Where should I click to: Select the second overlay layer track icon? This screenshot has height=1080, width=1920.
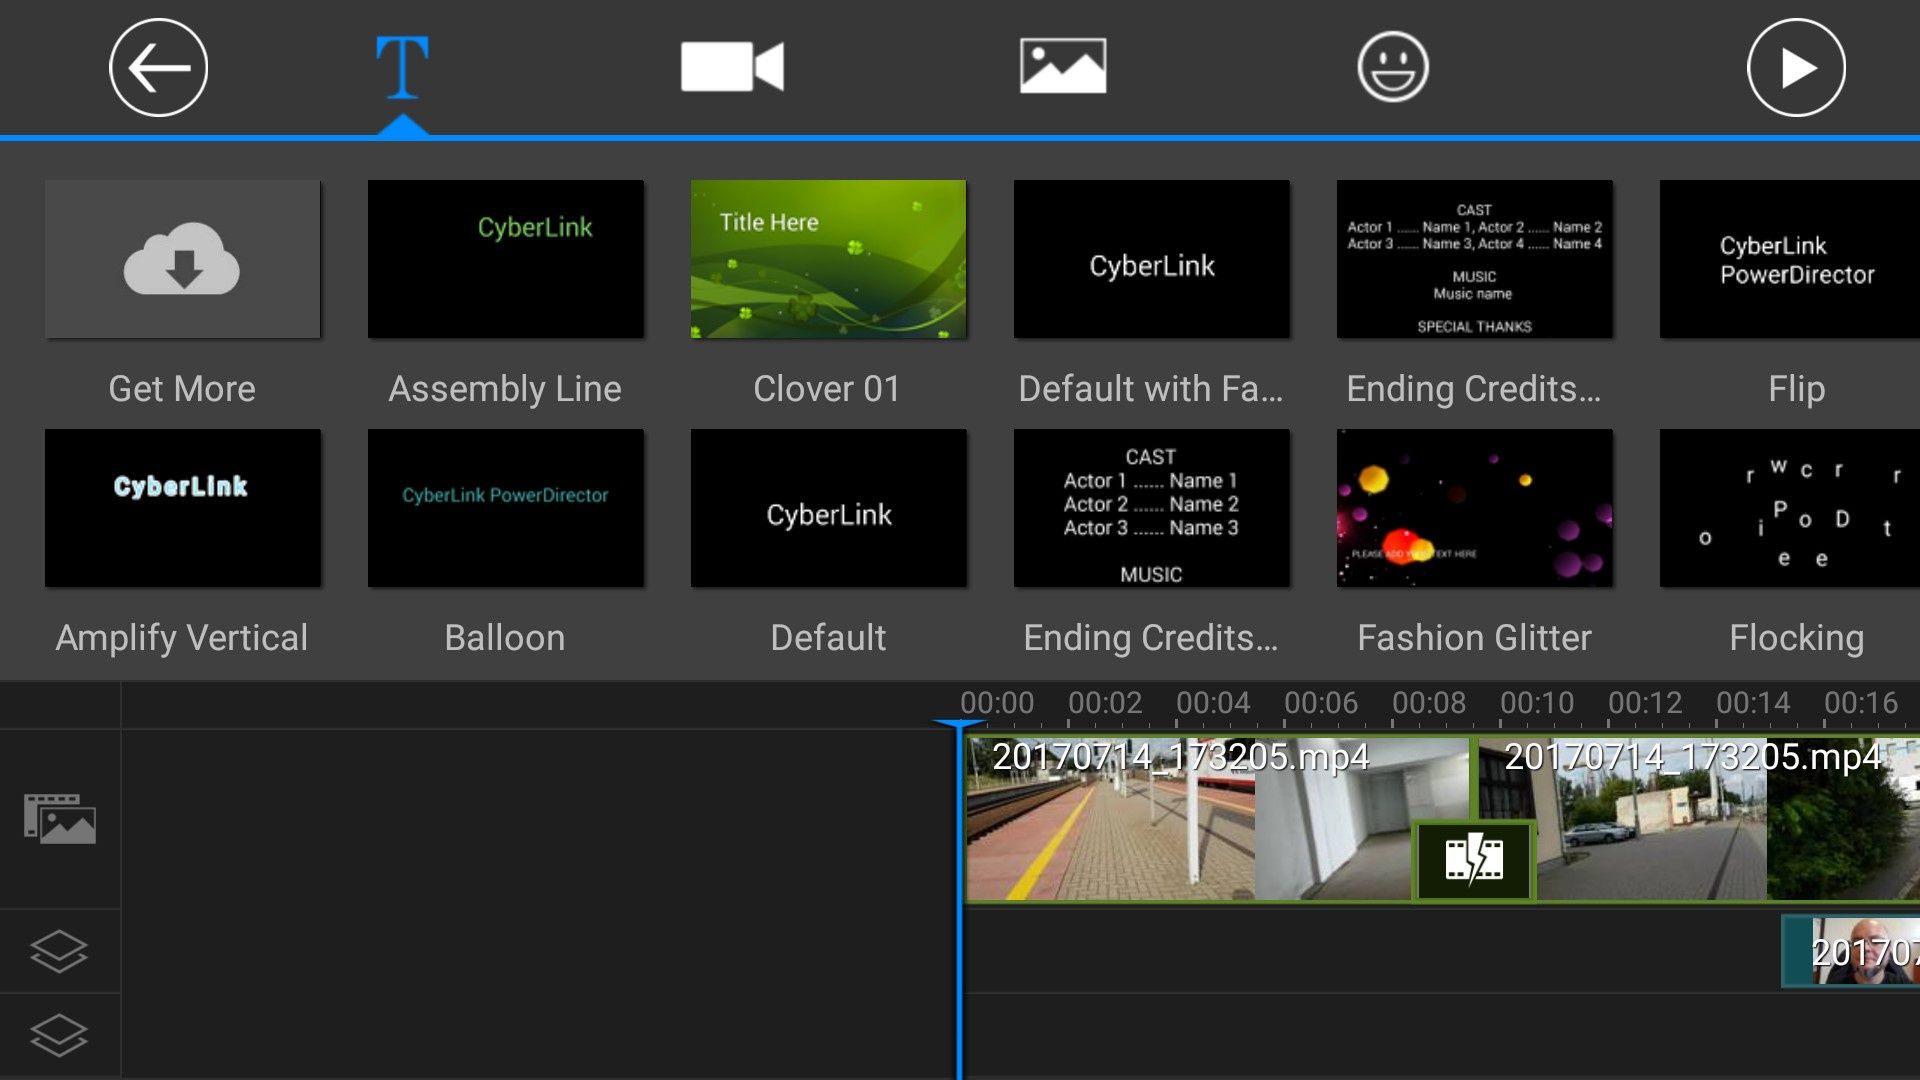point(59,1035)
